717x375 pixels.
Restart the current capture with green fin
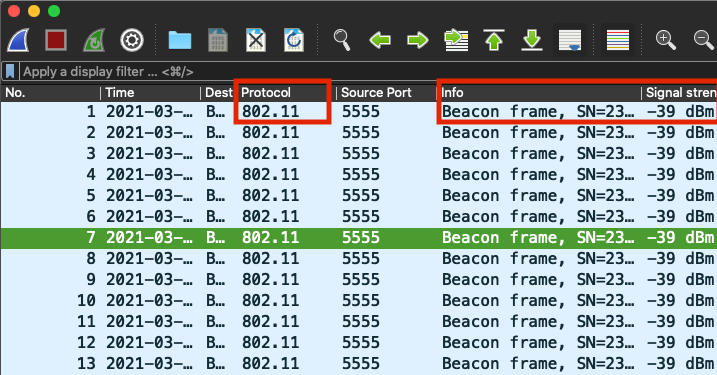pos(94,40)
